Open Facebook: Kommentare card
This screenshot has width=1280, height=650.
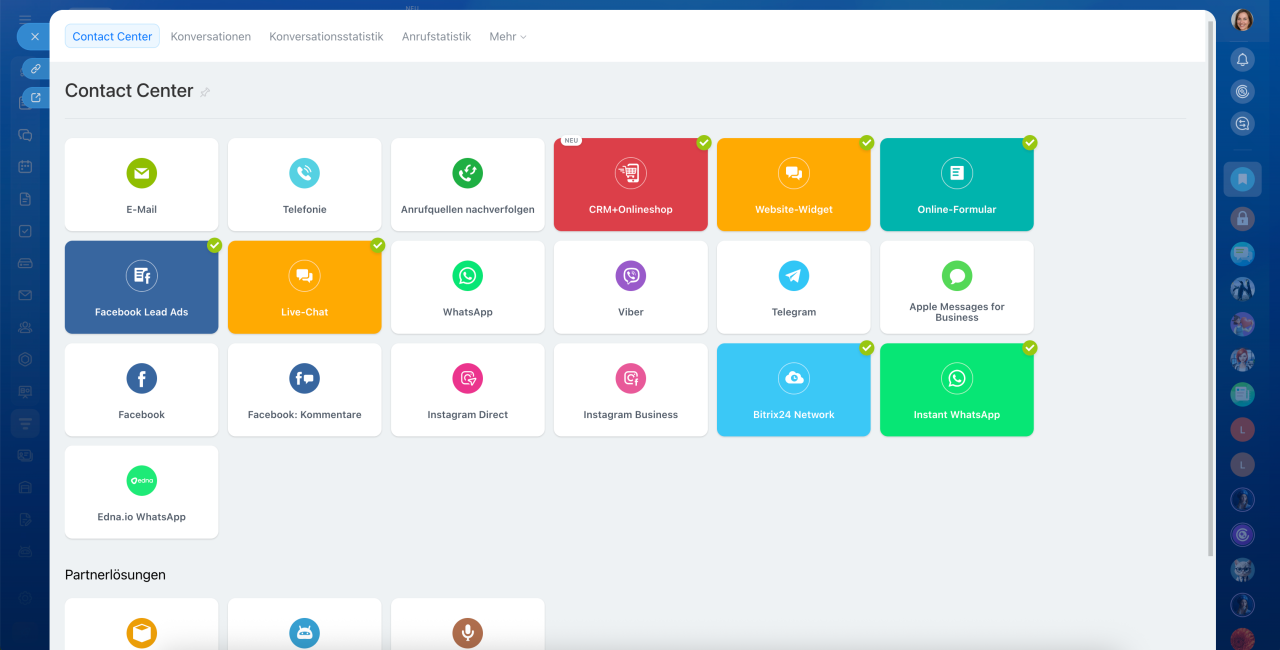tap(304, 390)
